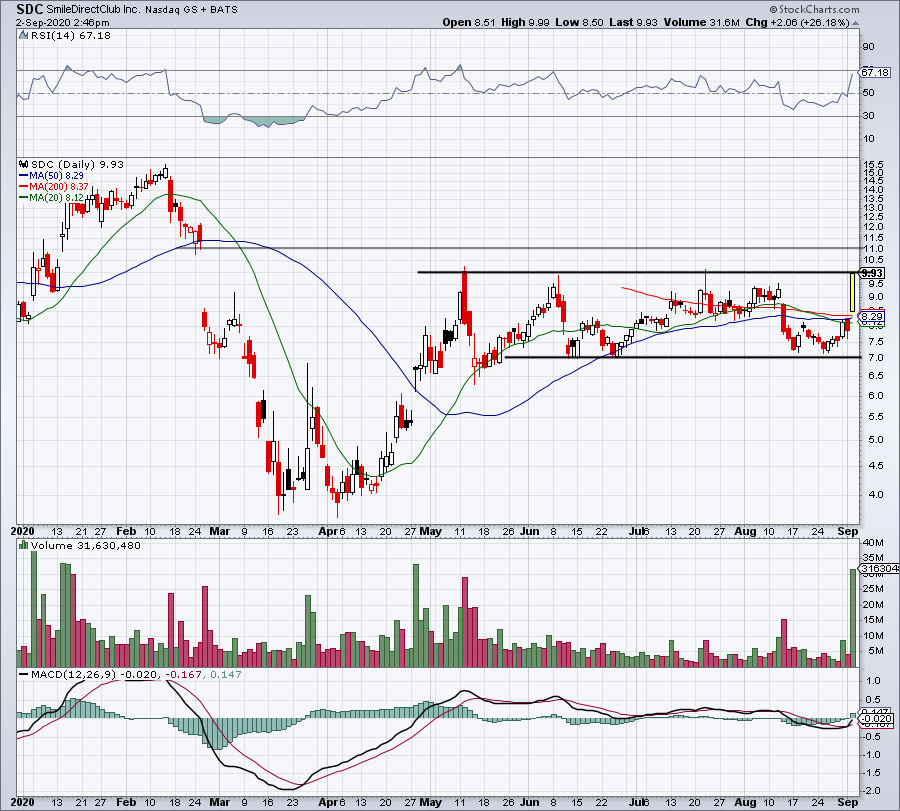
Task: Click the red MA(200) legend line marker
Action: [x=24, y=187]
